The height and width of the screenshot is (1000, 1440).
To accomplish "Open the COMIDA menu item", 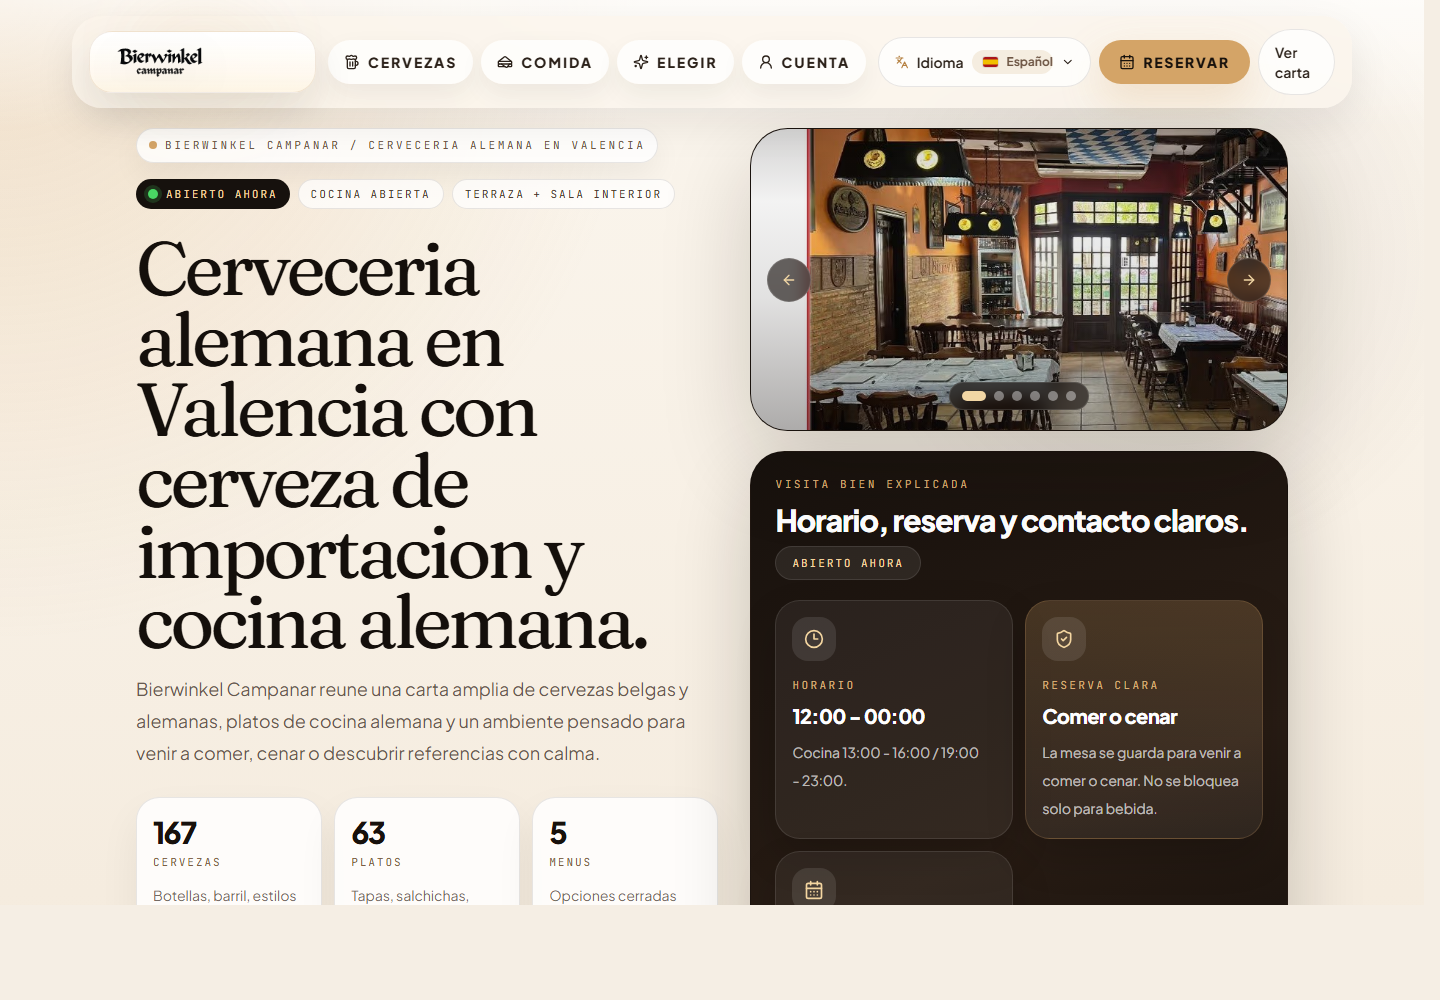I will pyautogui.click(x=545, y=62).
